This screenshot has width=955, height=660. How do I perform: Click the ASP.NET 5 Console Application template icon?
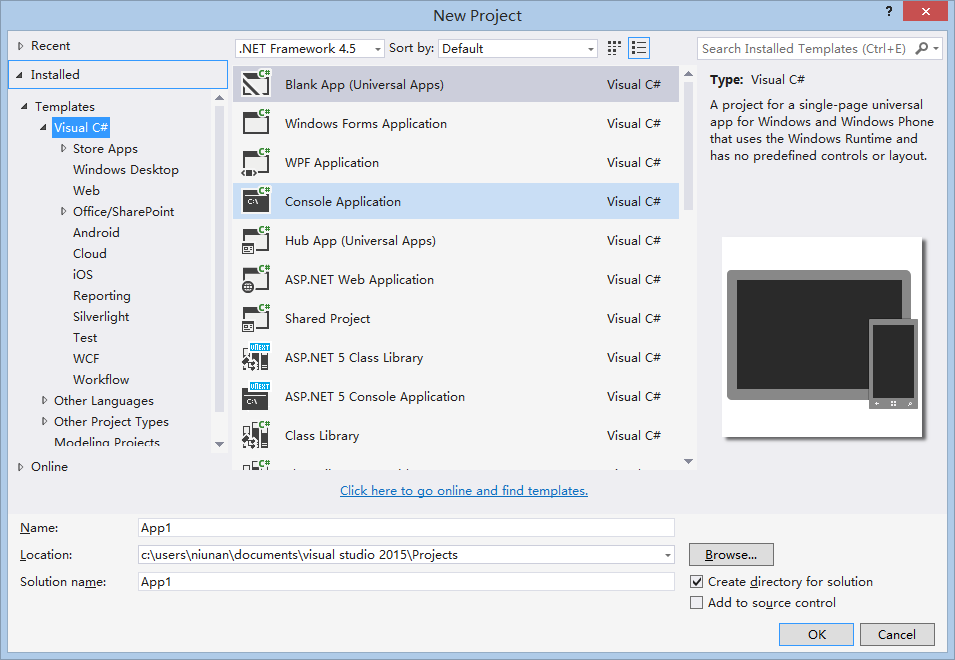click(x=256, y=396)
